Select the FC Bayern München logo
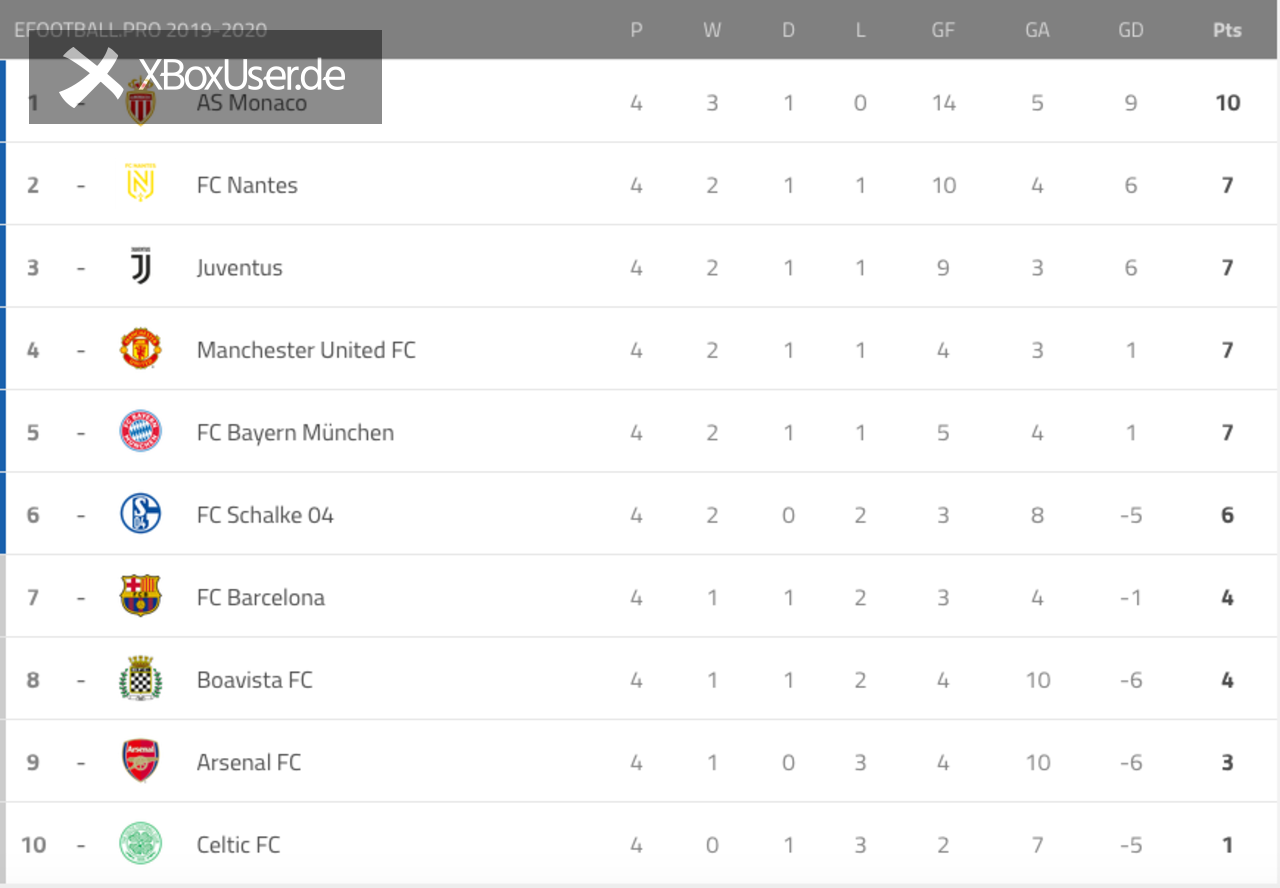 pyautogui.click(x=141, y=431)
